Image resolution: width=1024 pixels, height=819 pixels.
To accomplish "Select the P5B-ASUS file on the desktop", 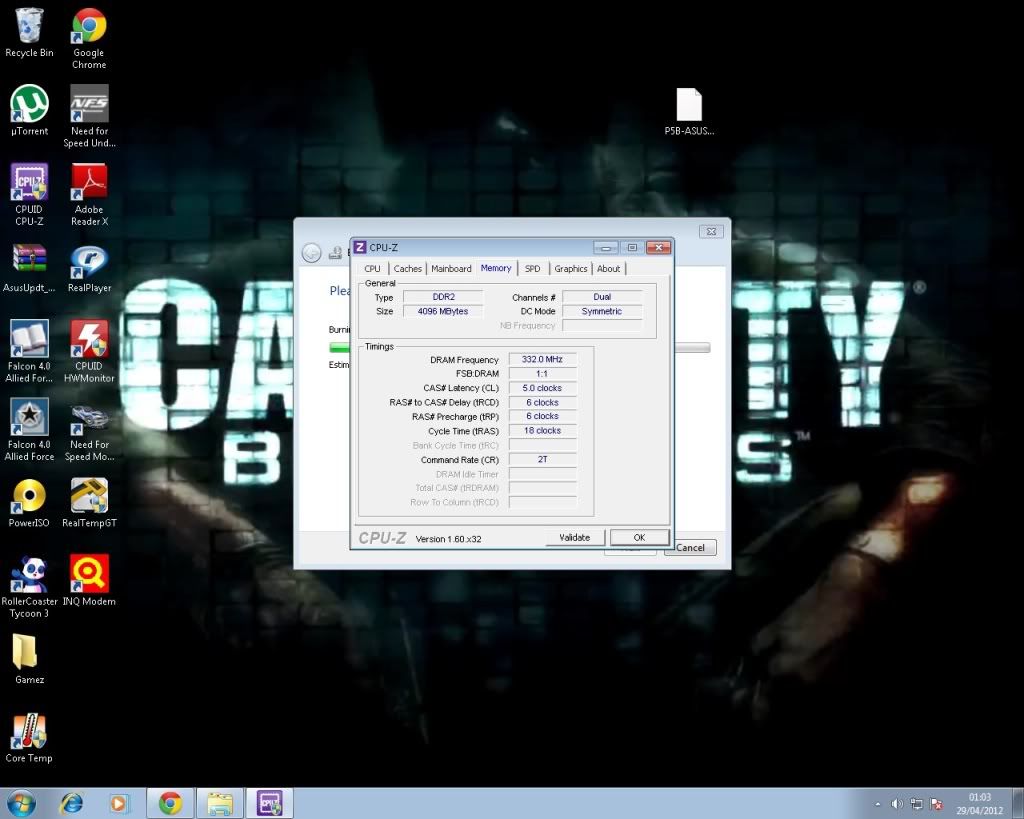I will pos(689,112).
